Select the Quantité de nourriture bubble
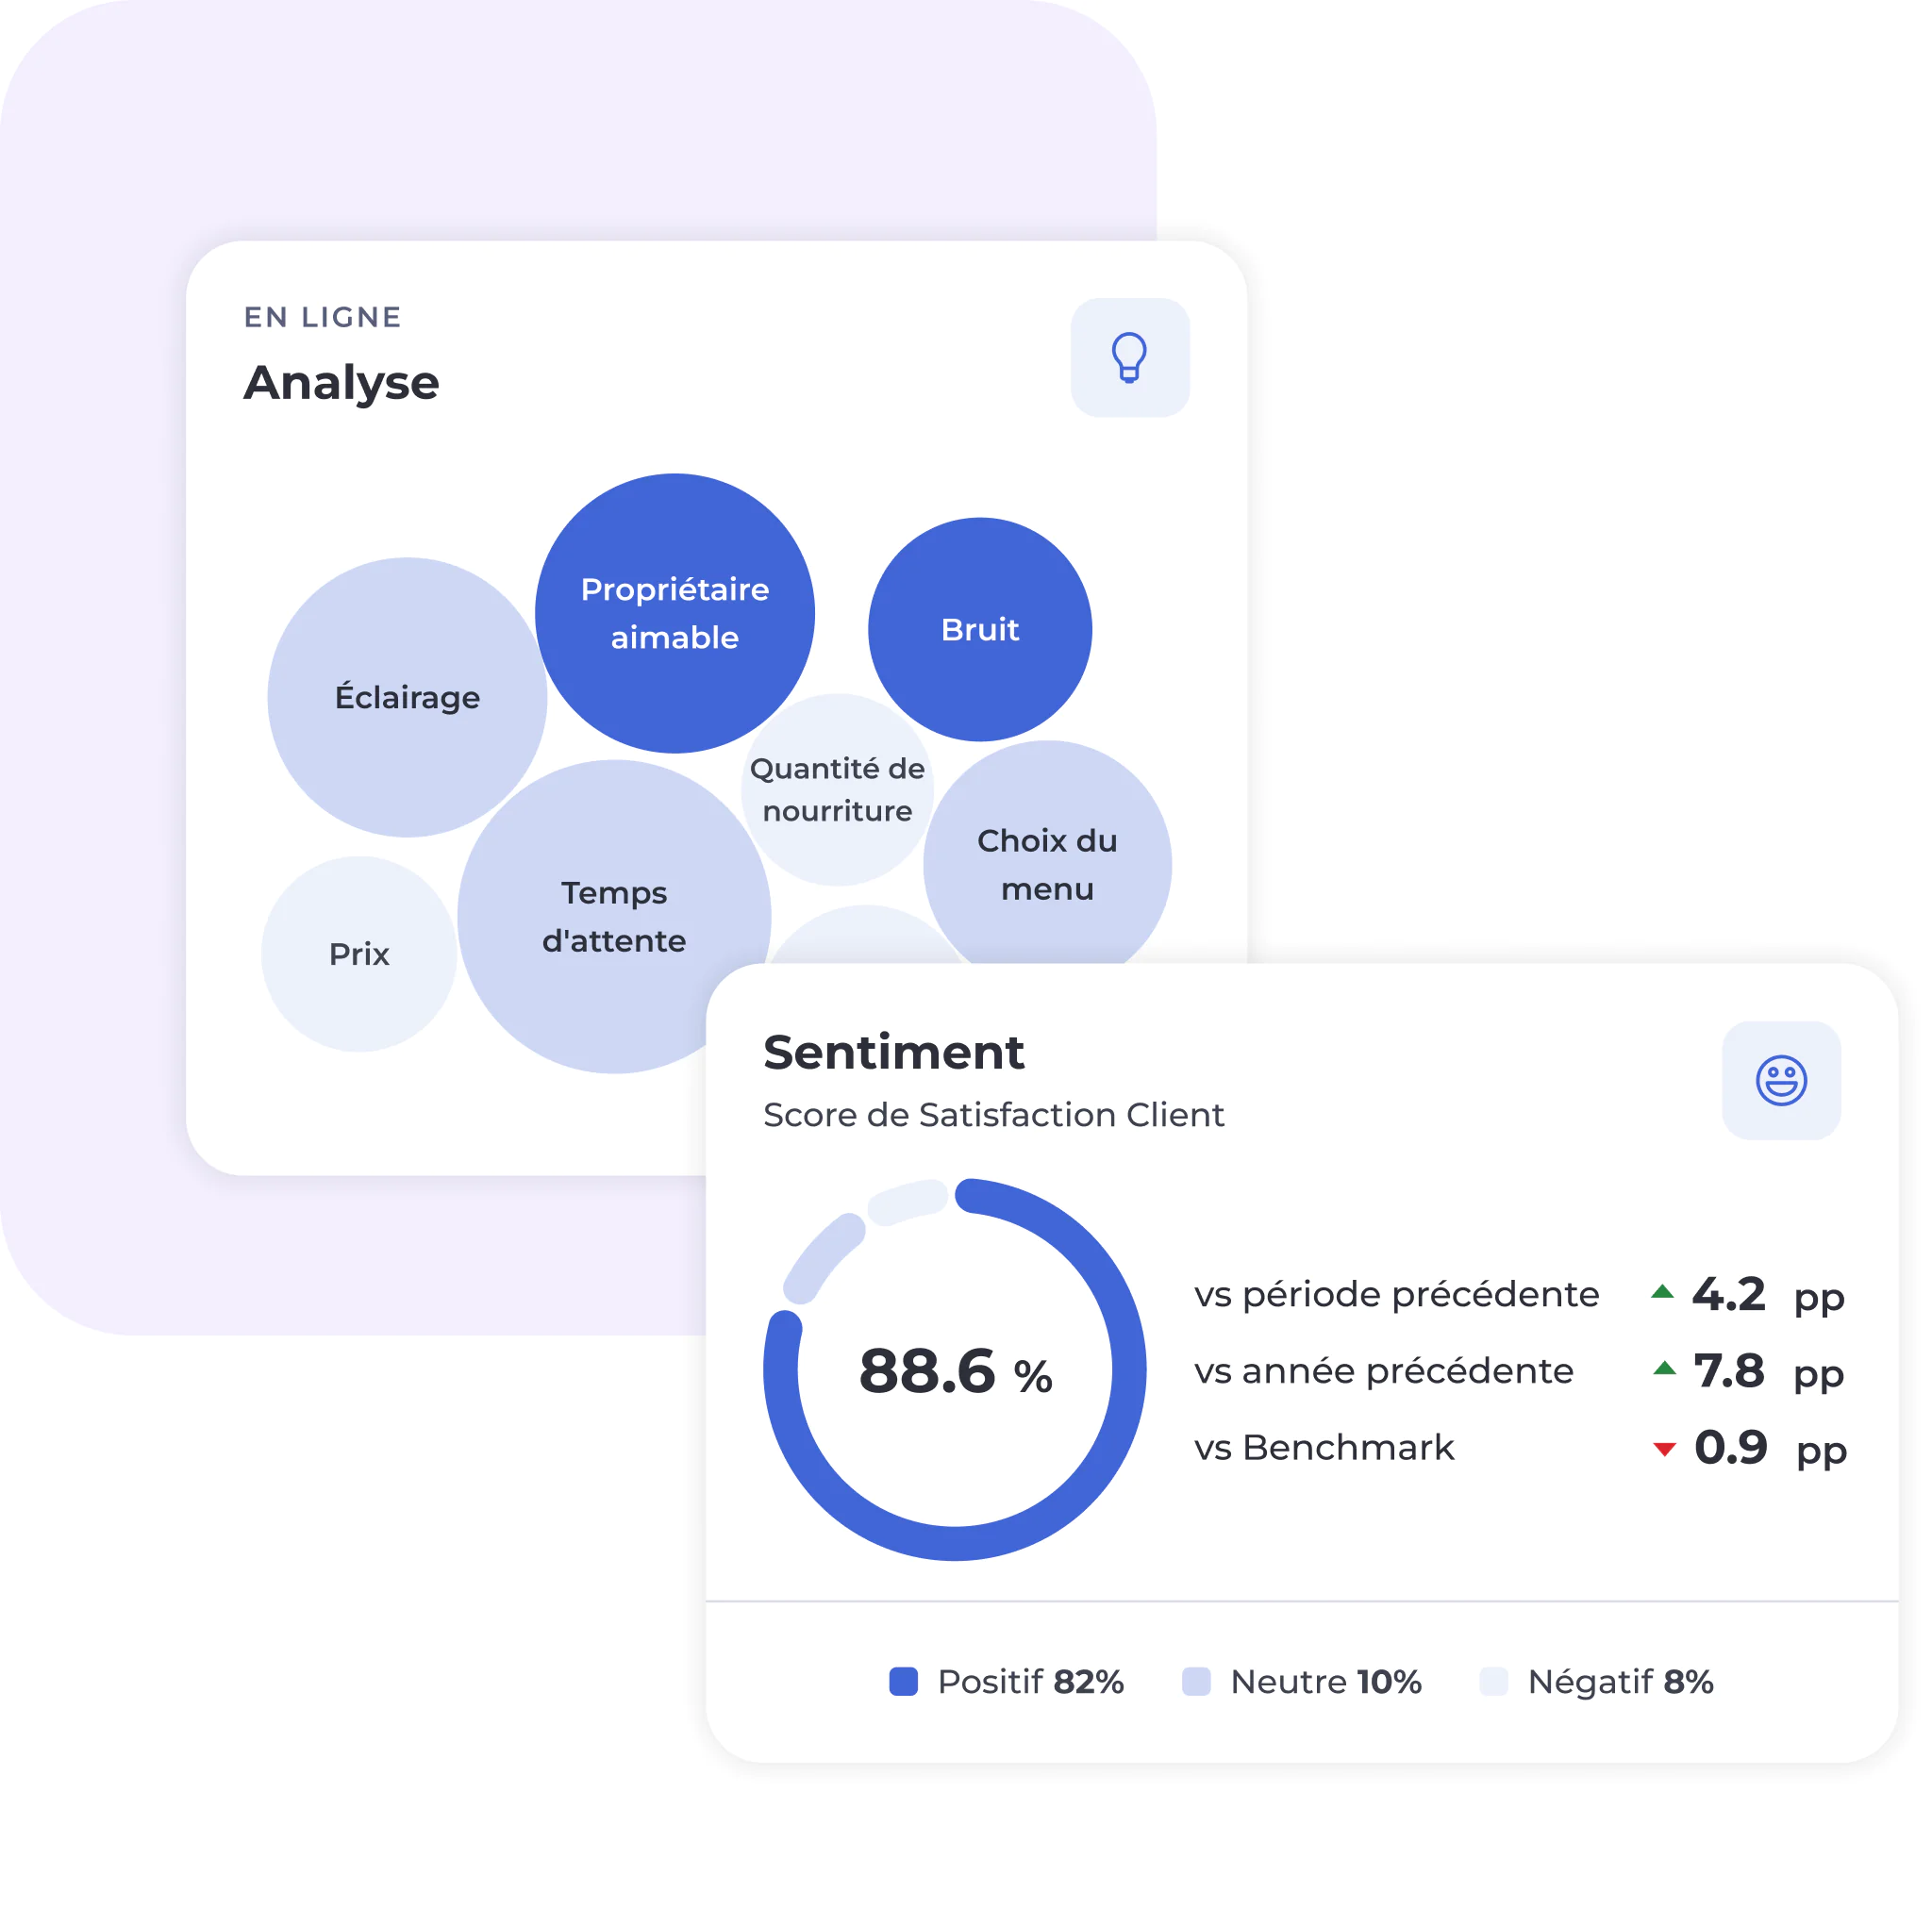 pos(838,789)
